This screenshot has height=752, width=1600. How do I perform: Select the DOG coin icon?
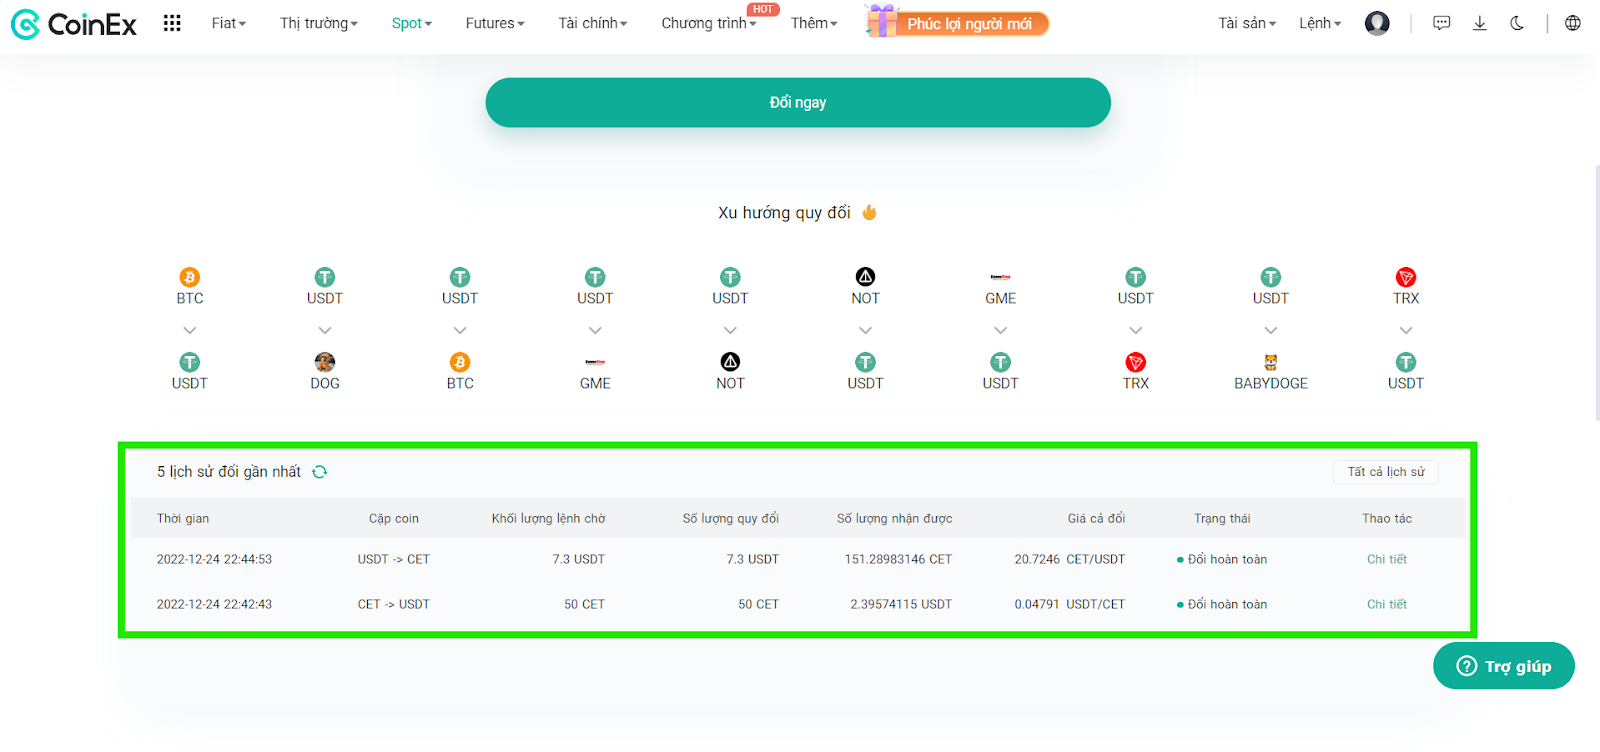(x=325, y=362)
